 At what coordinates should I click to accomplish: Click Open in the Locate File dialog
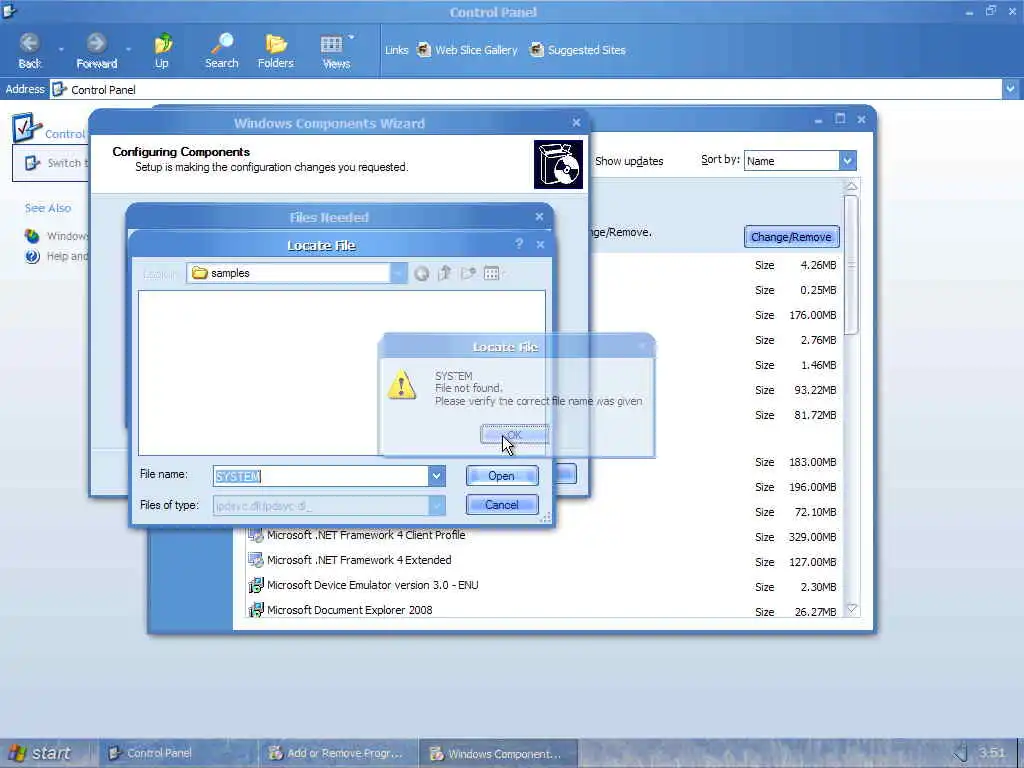pyautogui.click(x=502, y=475)
